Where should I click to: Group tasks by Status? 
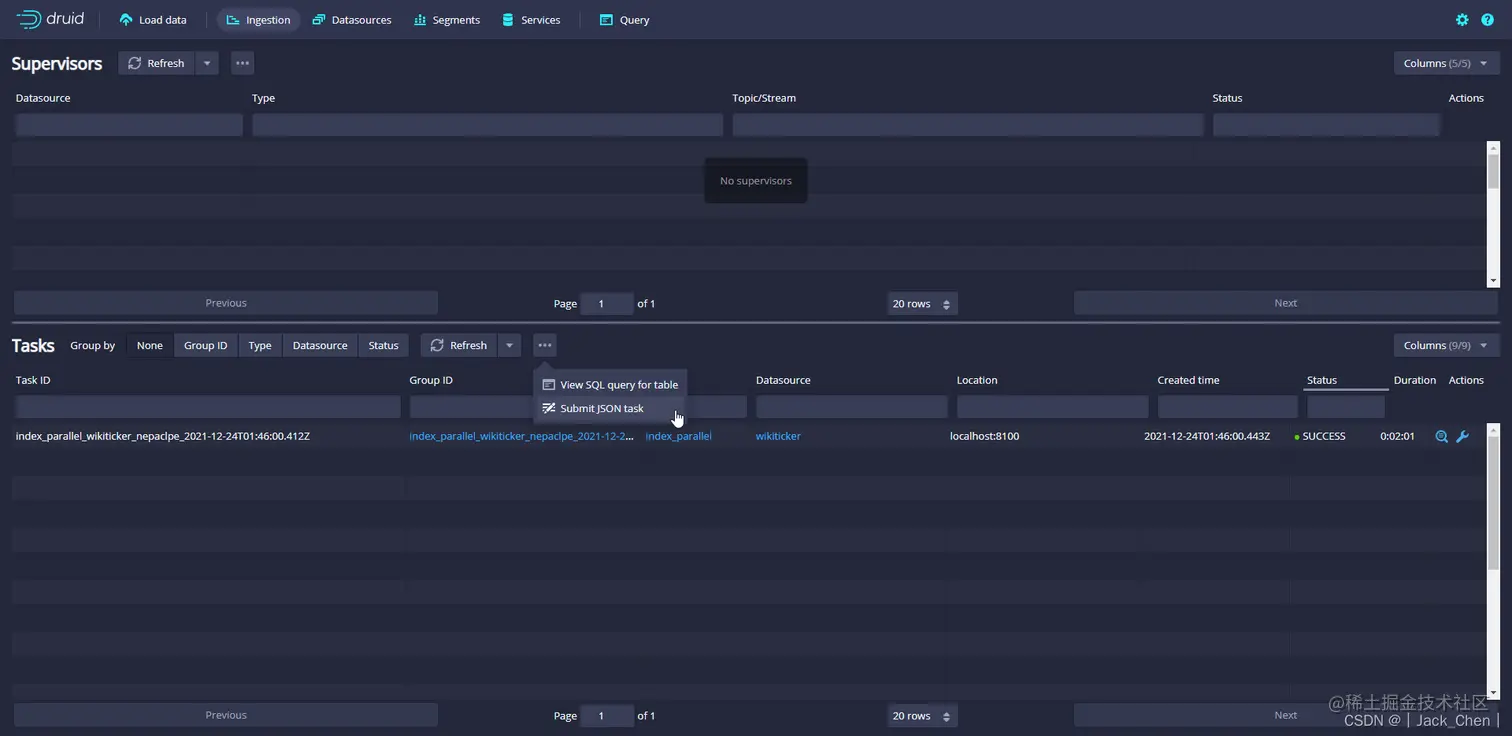coord(383,345)
